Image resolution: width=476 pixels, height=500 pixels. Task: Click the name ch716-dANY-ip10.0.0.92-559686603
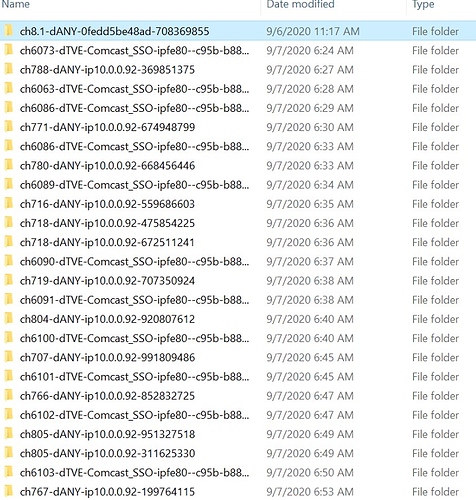[x=107, y=204]
